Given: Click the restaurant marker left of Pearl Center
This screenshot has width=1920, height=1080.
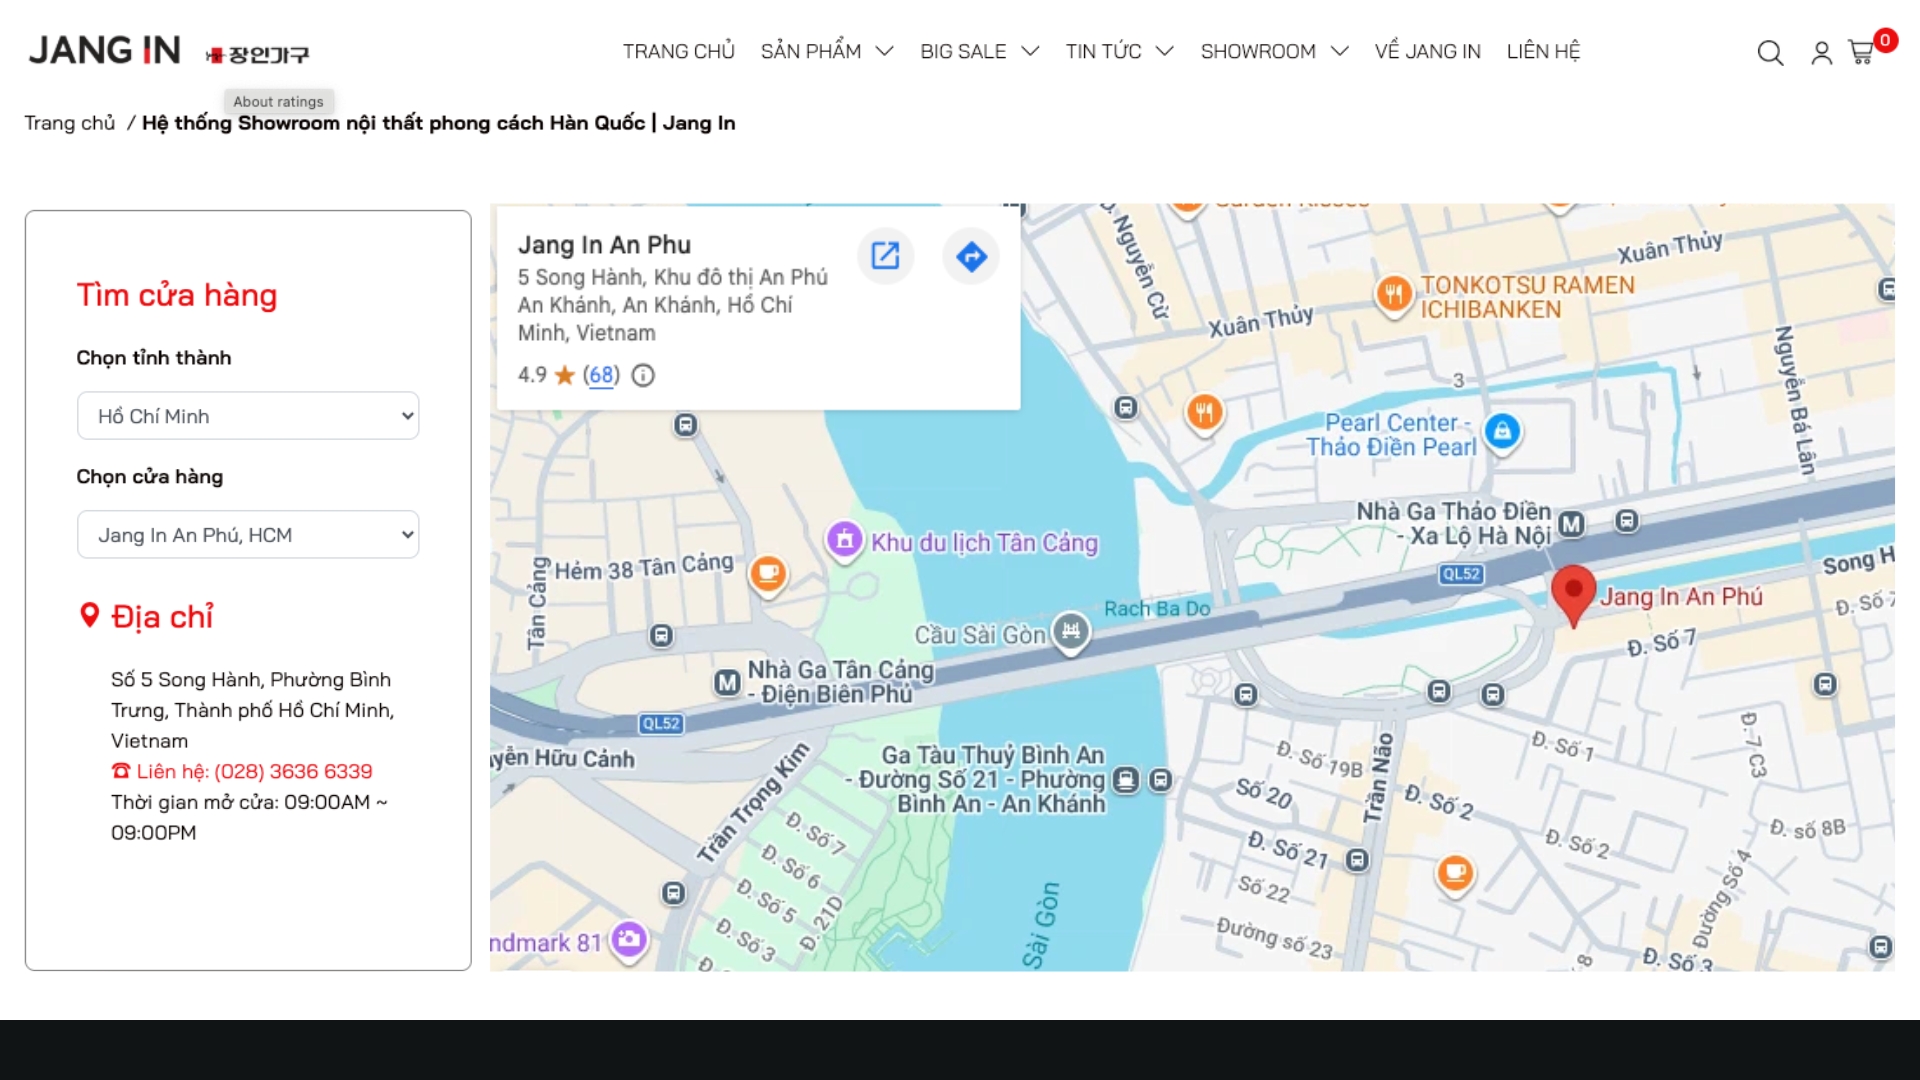Looking at the screenshot, I should [1204, 412].
